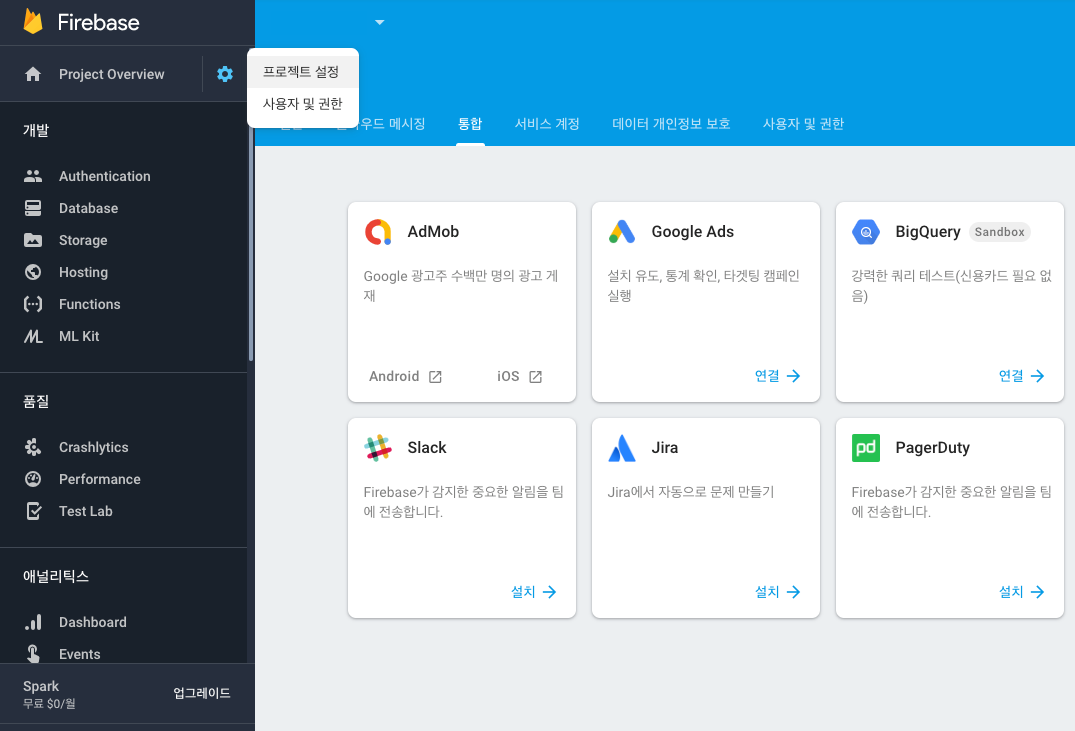Click the AdMob logo icon
1075x731 pixels.
(x=378, y=232)
